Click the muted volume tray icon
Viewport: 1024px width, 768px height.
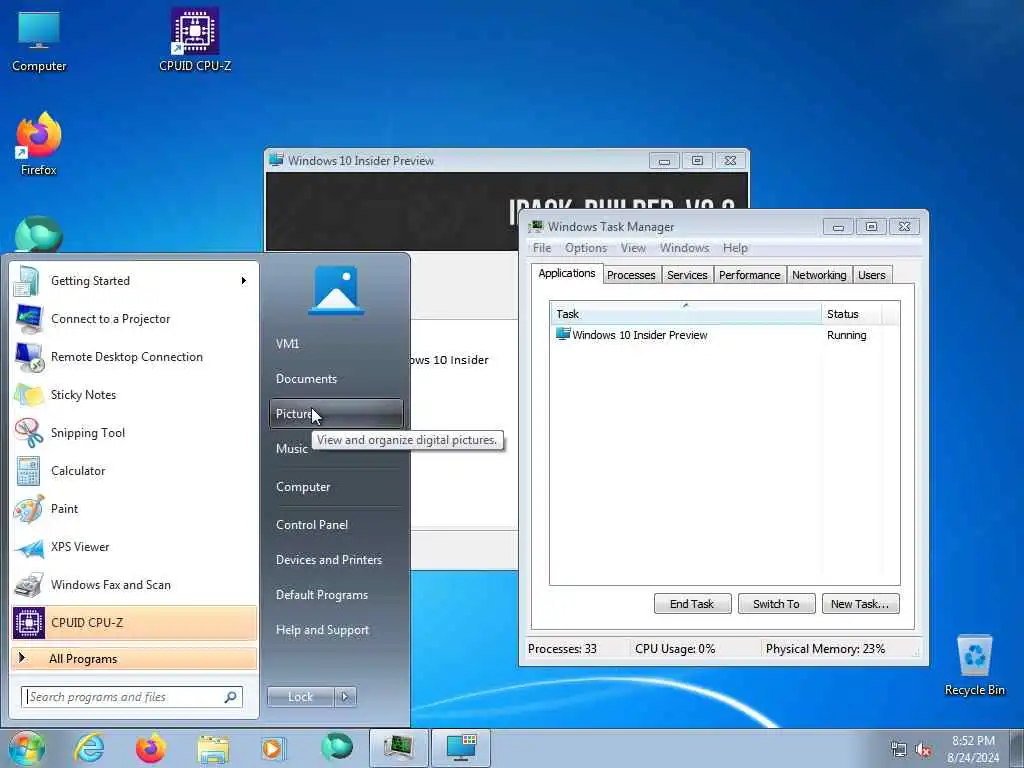click(x=923, y=750)
